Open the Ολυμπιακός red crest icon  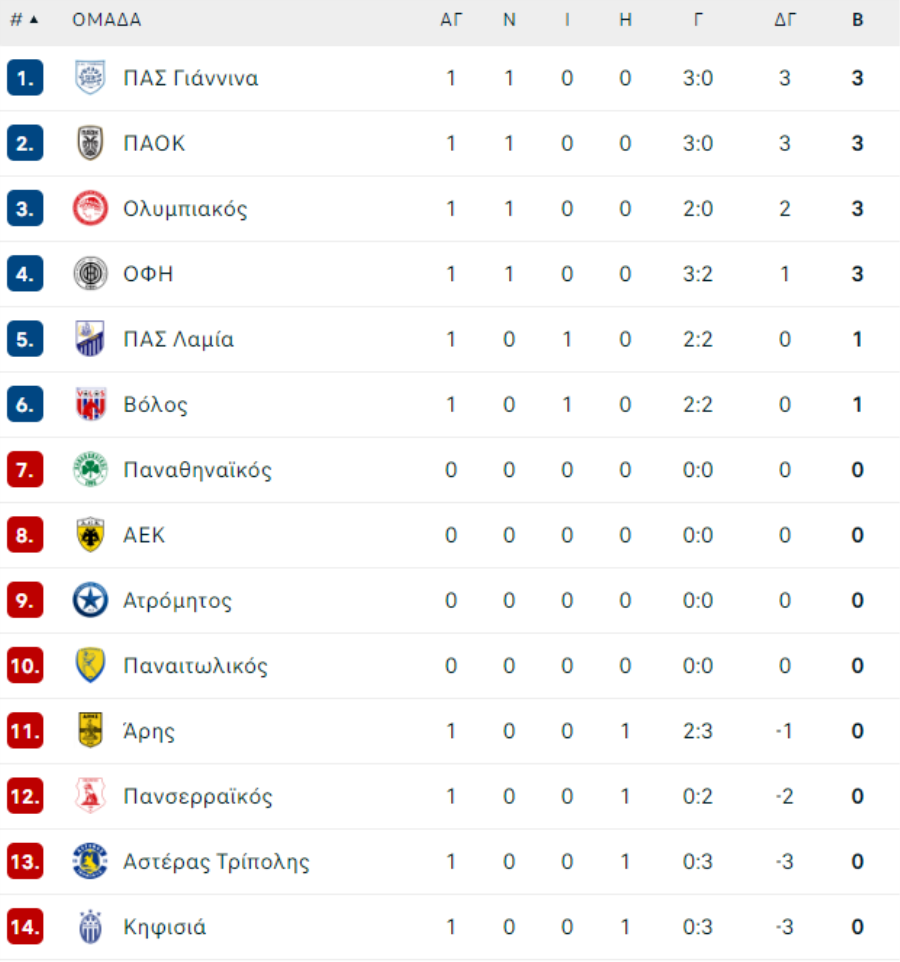point(90,209)
